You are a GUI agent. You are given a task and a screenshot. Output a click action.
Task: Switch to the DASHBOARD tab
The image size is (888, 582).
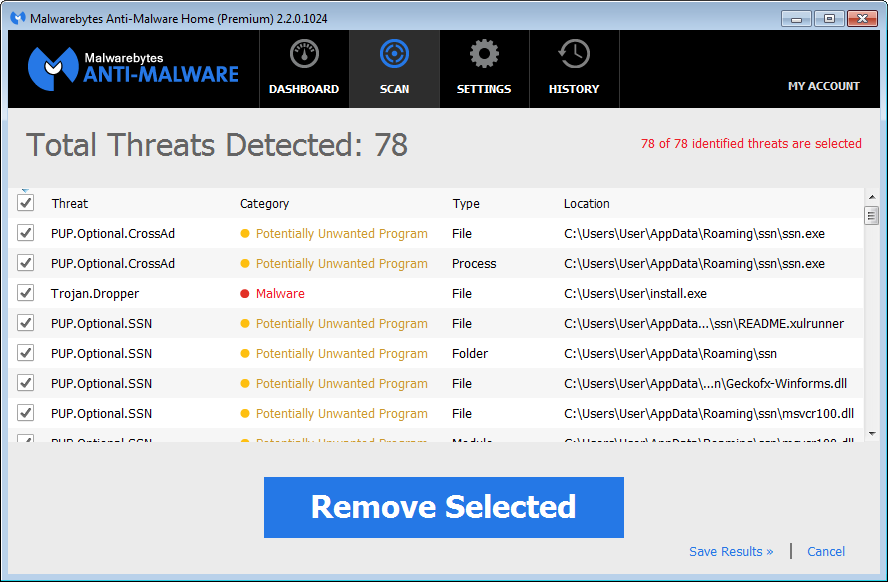coord(304,69)
